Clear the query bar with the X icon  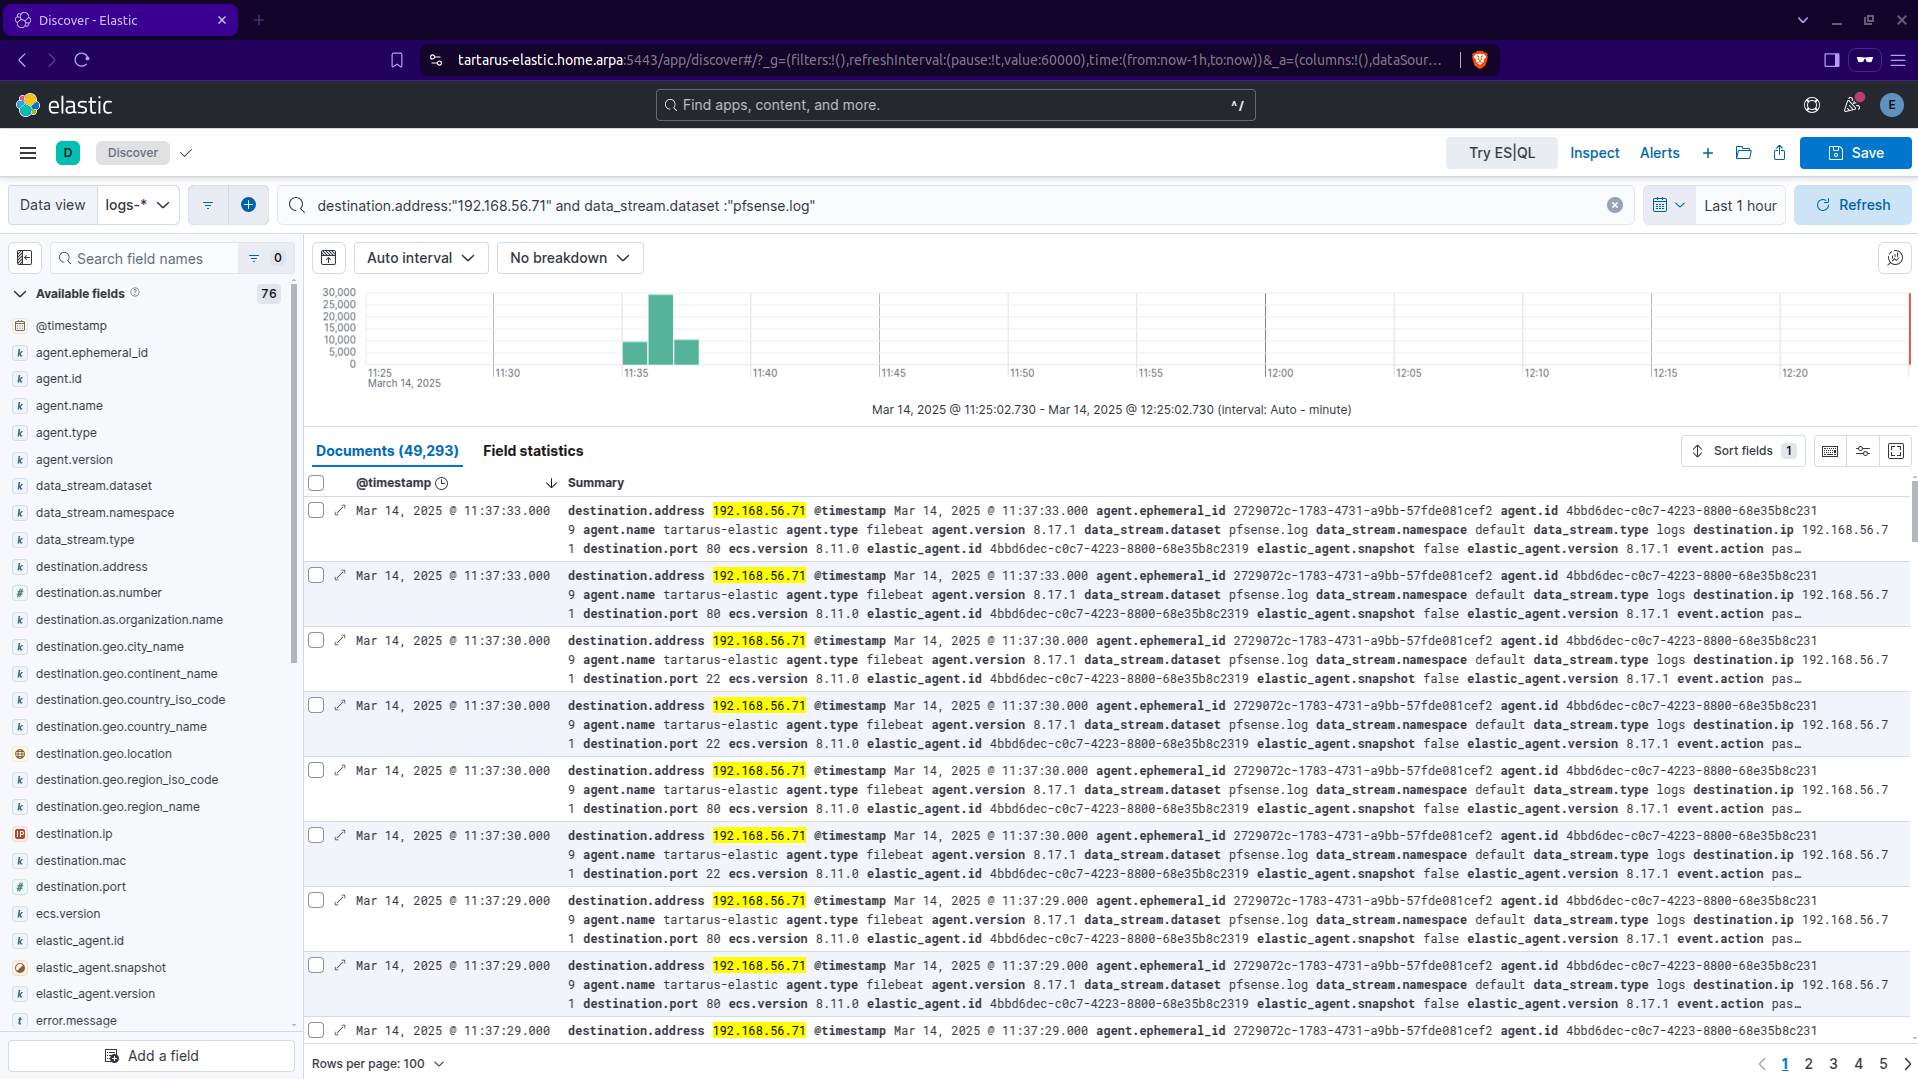coord(1614,205)
